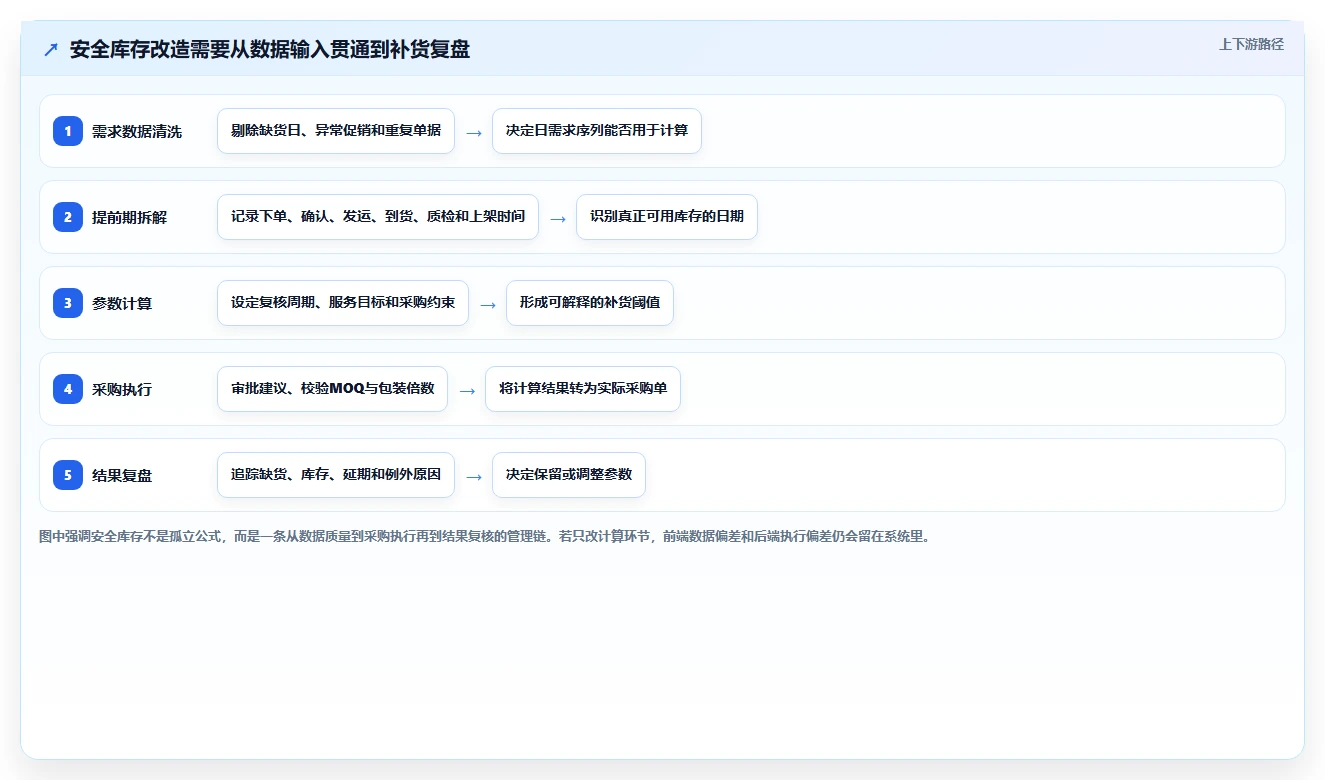Select the 采购执行 step label
The width and height of the screenshot is (1325, 780).
tap(122, 389)
